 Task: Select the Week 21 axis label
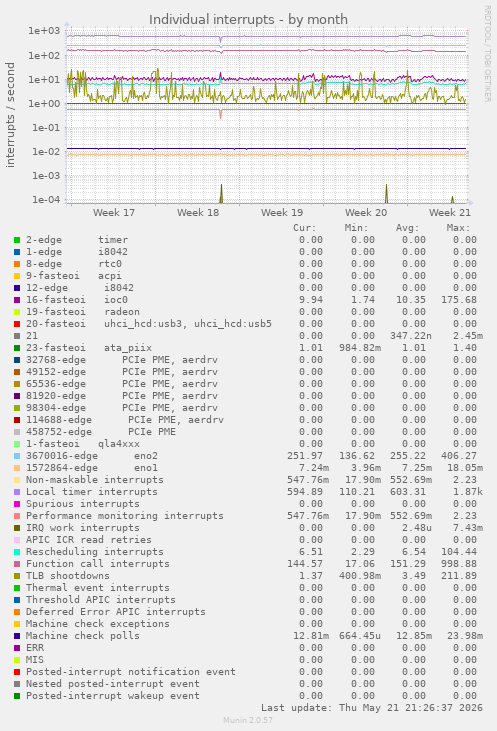coord(449,213)
